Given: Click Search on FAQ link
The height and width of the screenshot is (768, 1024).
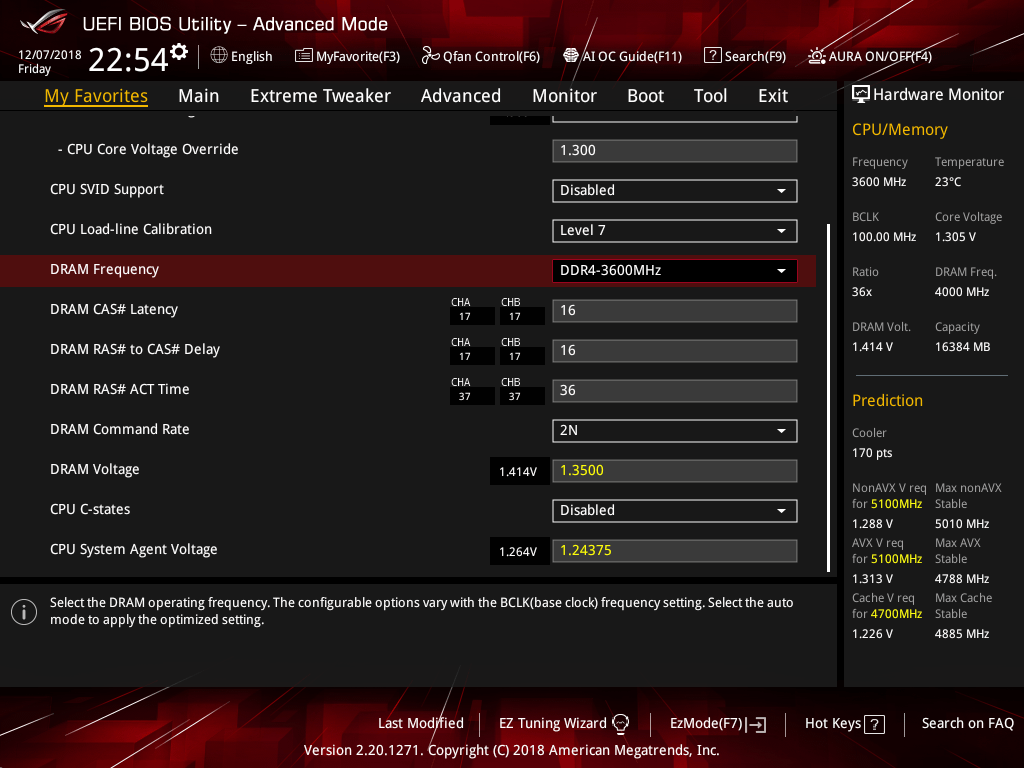Looking at the screenshot, I should click(967, 724).
